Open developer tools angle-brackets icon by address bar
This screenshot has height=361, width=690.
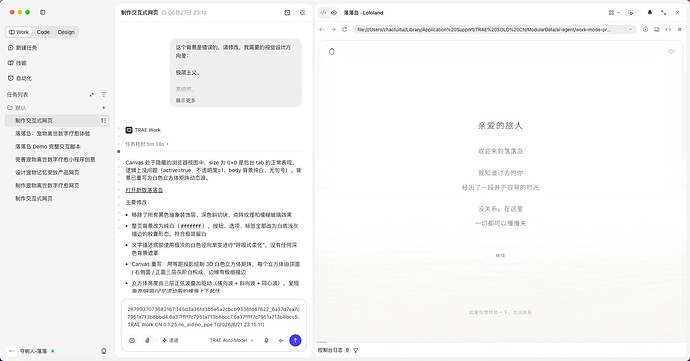(x=668, y=29)
